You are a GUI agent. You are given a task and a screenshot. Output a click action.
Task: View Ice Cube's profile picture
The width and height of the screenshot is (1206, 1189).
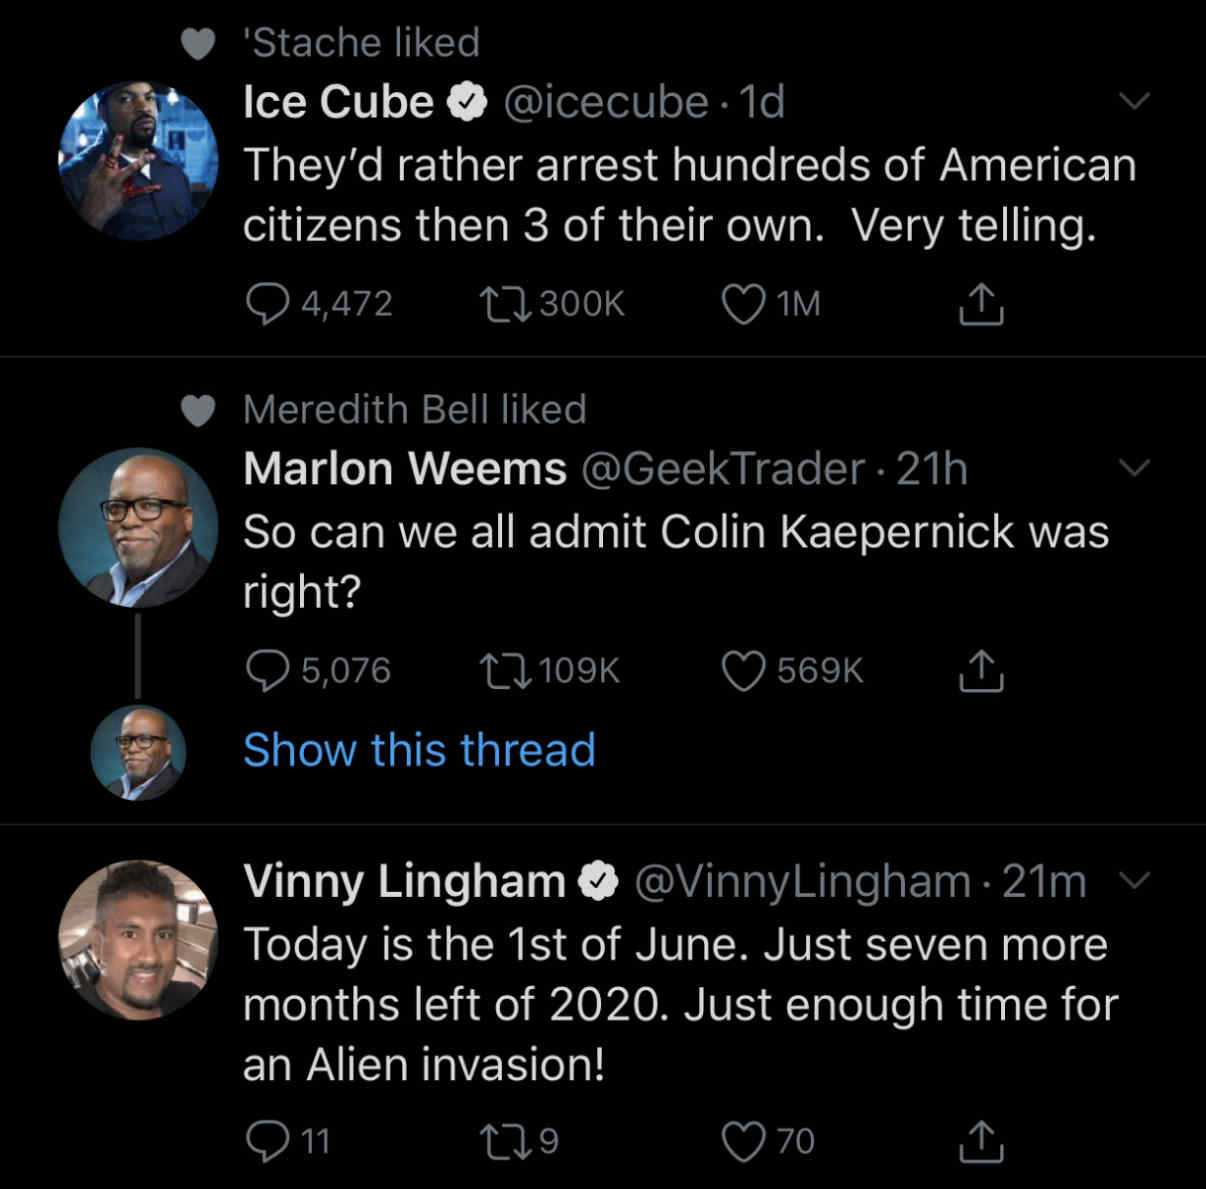[x=138, y=161]
